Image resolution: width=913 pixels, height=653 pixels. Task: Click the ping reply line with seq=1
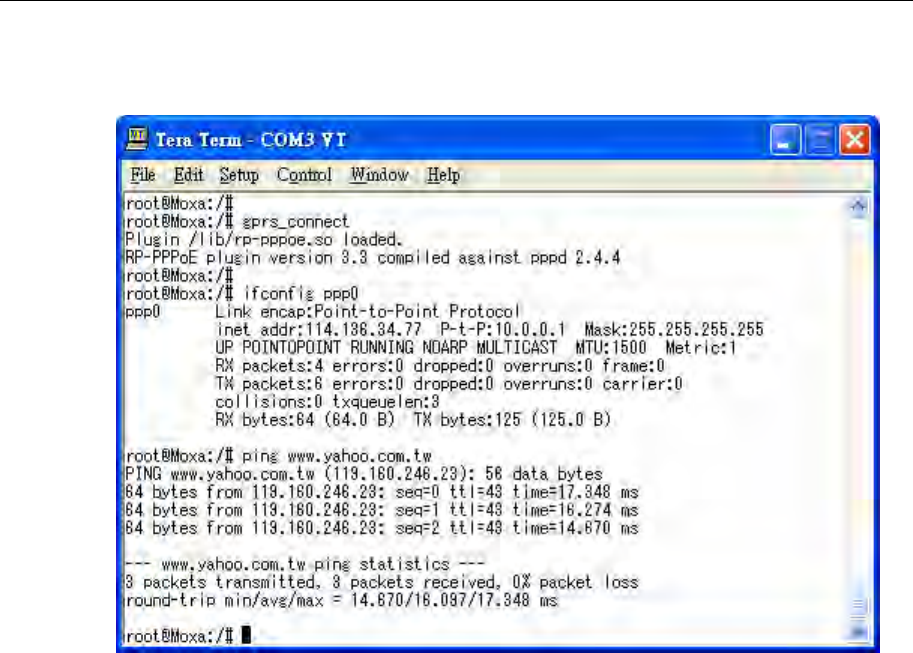pos(381,510)
